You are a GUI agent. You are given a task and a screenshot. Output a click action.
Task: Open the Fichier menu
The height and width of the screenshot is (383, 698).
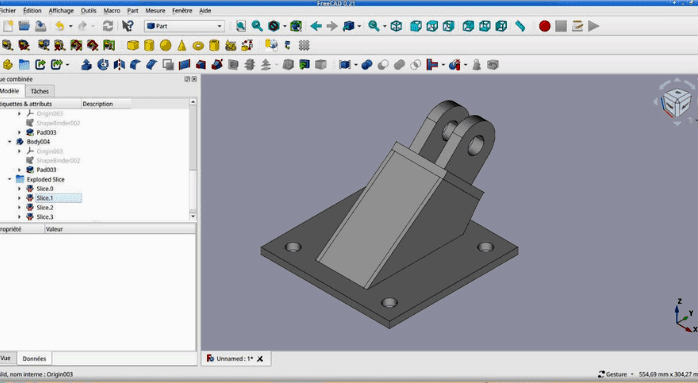tap(8, 11)
